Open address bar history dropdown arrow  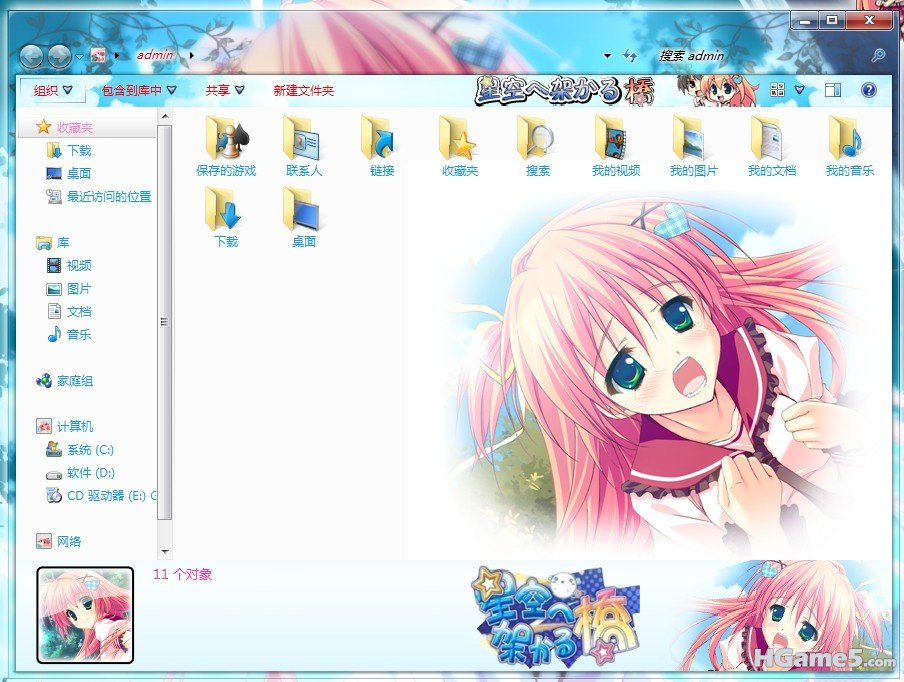pos(607,56)
